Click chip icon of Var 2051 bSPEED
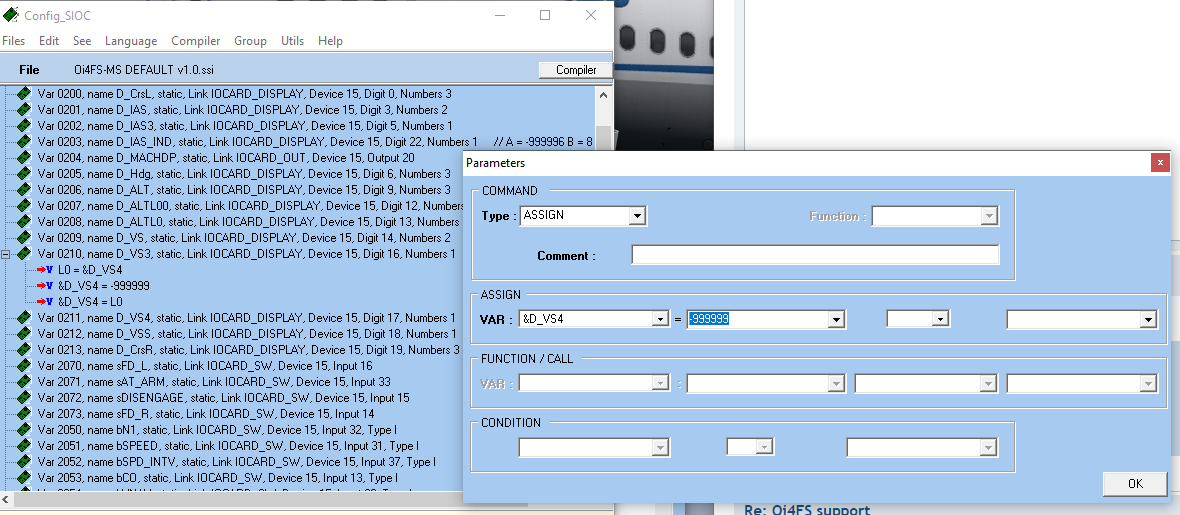Image resolution: width=1180 pixels, height=515 pixels. click(x=25, y=446)
